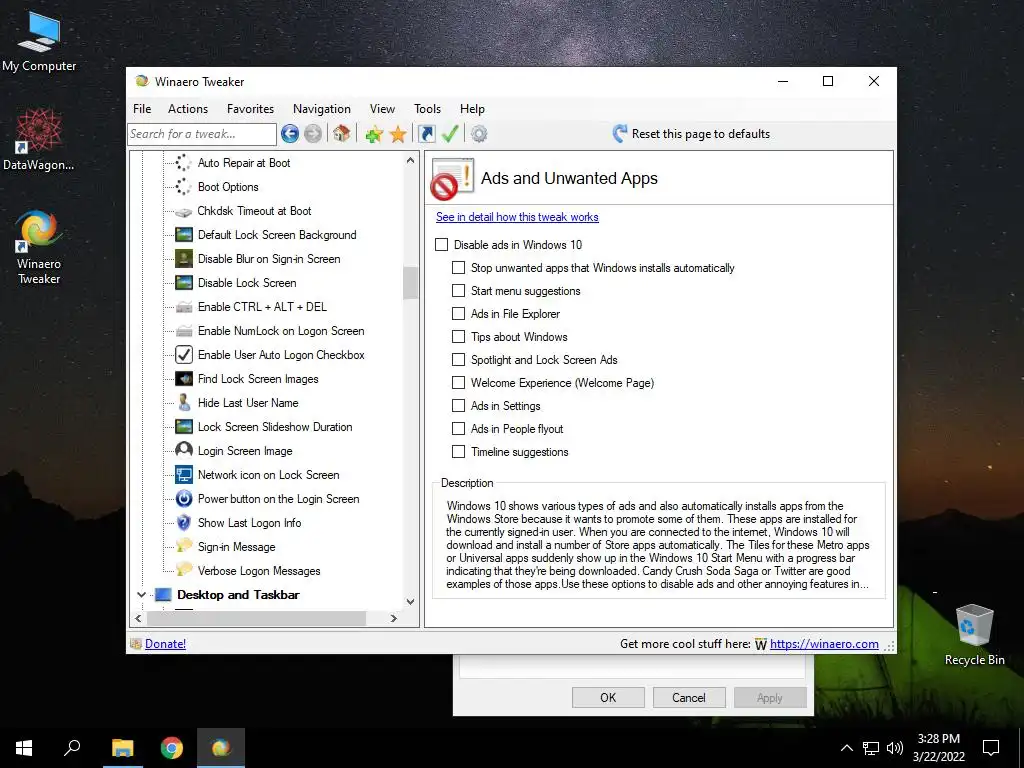The image size is (1024, 768).
Task: Tick the Tips about Windows checkbox
Action: coord(458,336)
